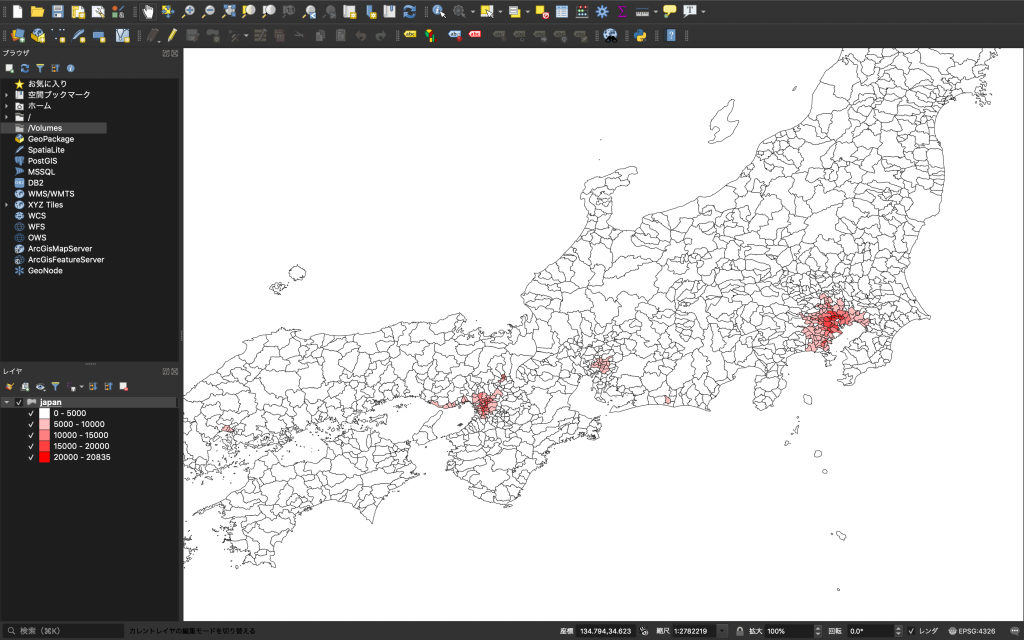
Task: Open a project with the yellow folder icon
Action: tap(37, 11)
